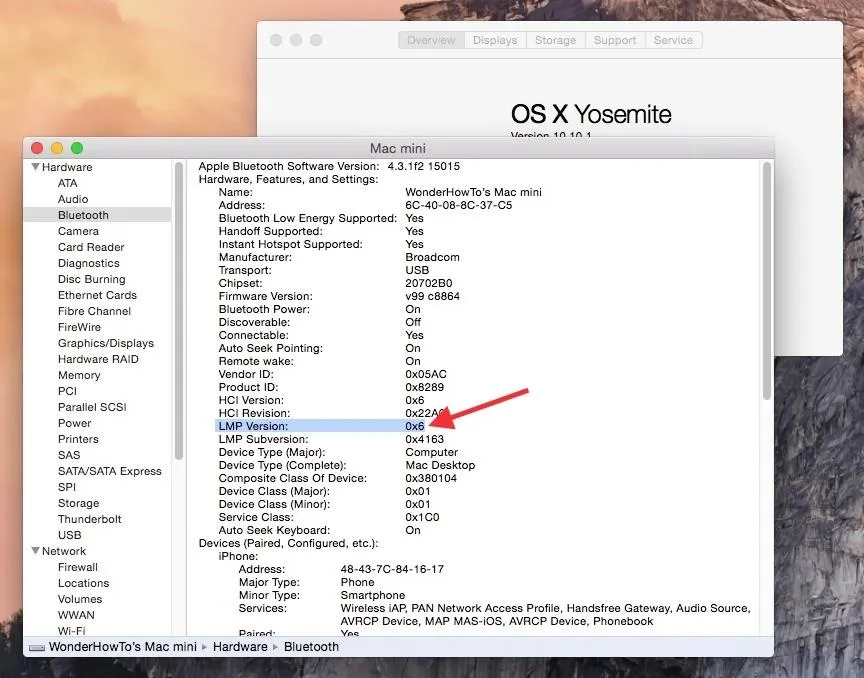This screenshot has width=864, height=678.
Task: Click WonderHowTo's Mac mini in path bar
Action: tap(122, 647)
